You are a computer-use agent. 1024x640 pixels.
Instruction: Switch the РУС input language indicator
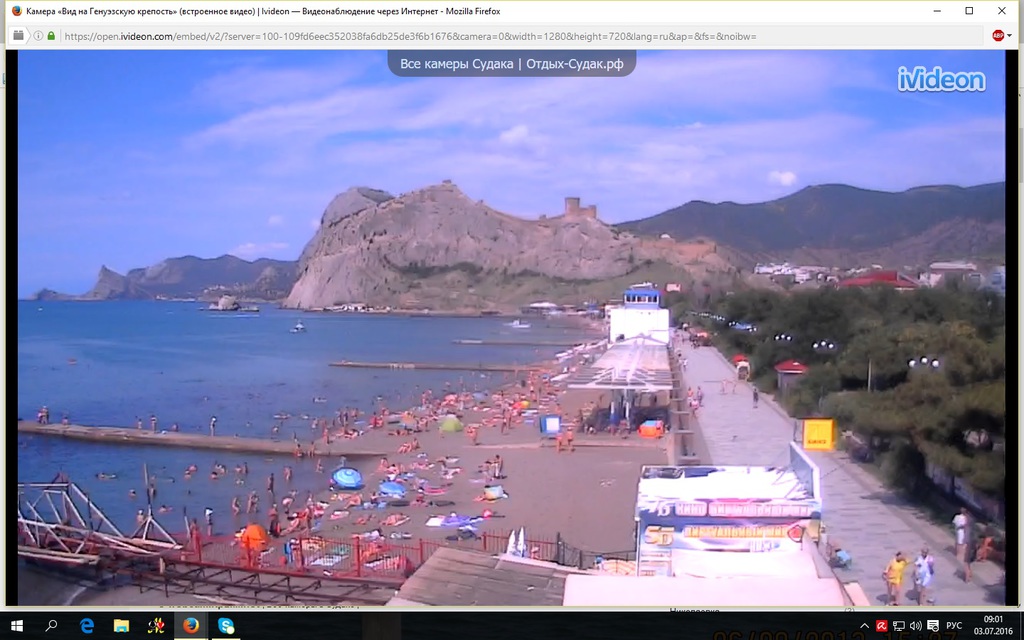(953, 625)
